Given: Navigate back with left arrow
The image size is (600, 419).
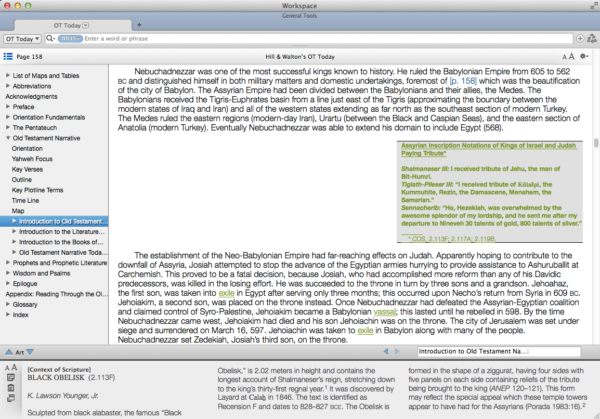Looking at the screenshot, I should (386, 351).
